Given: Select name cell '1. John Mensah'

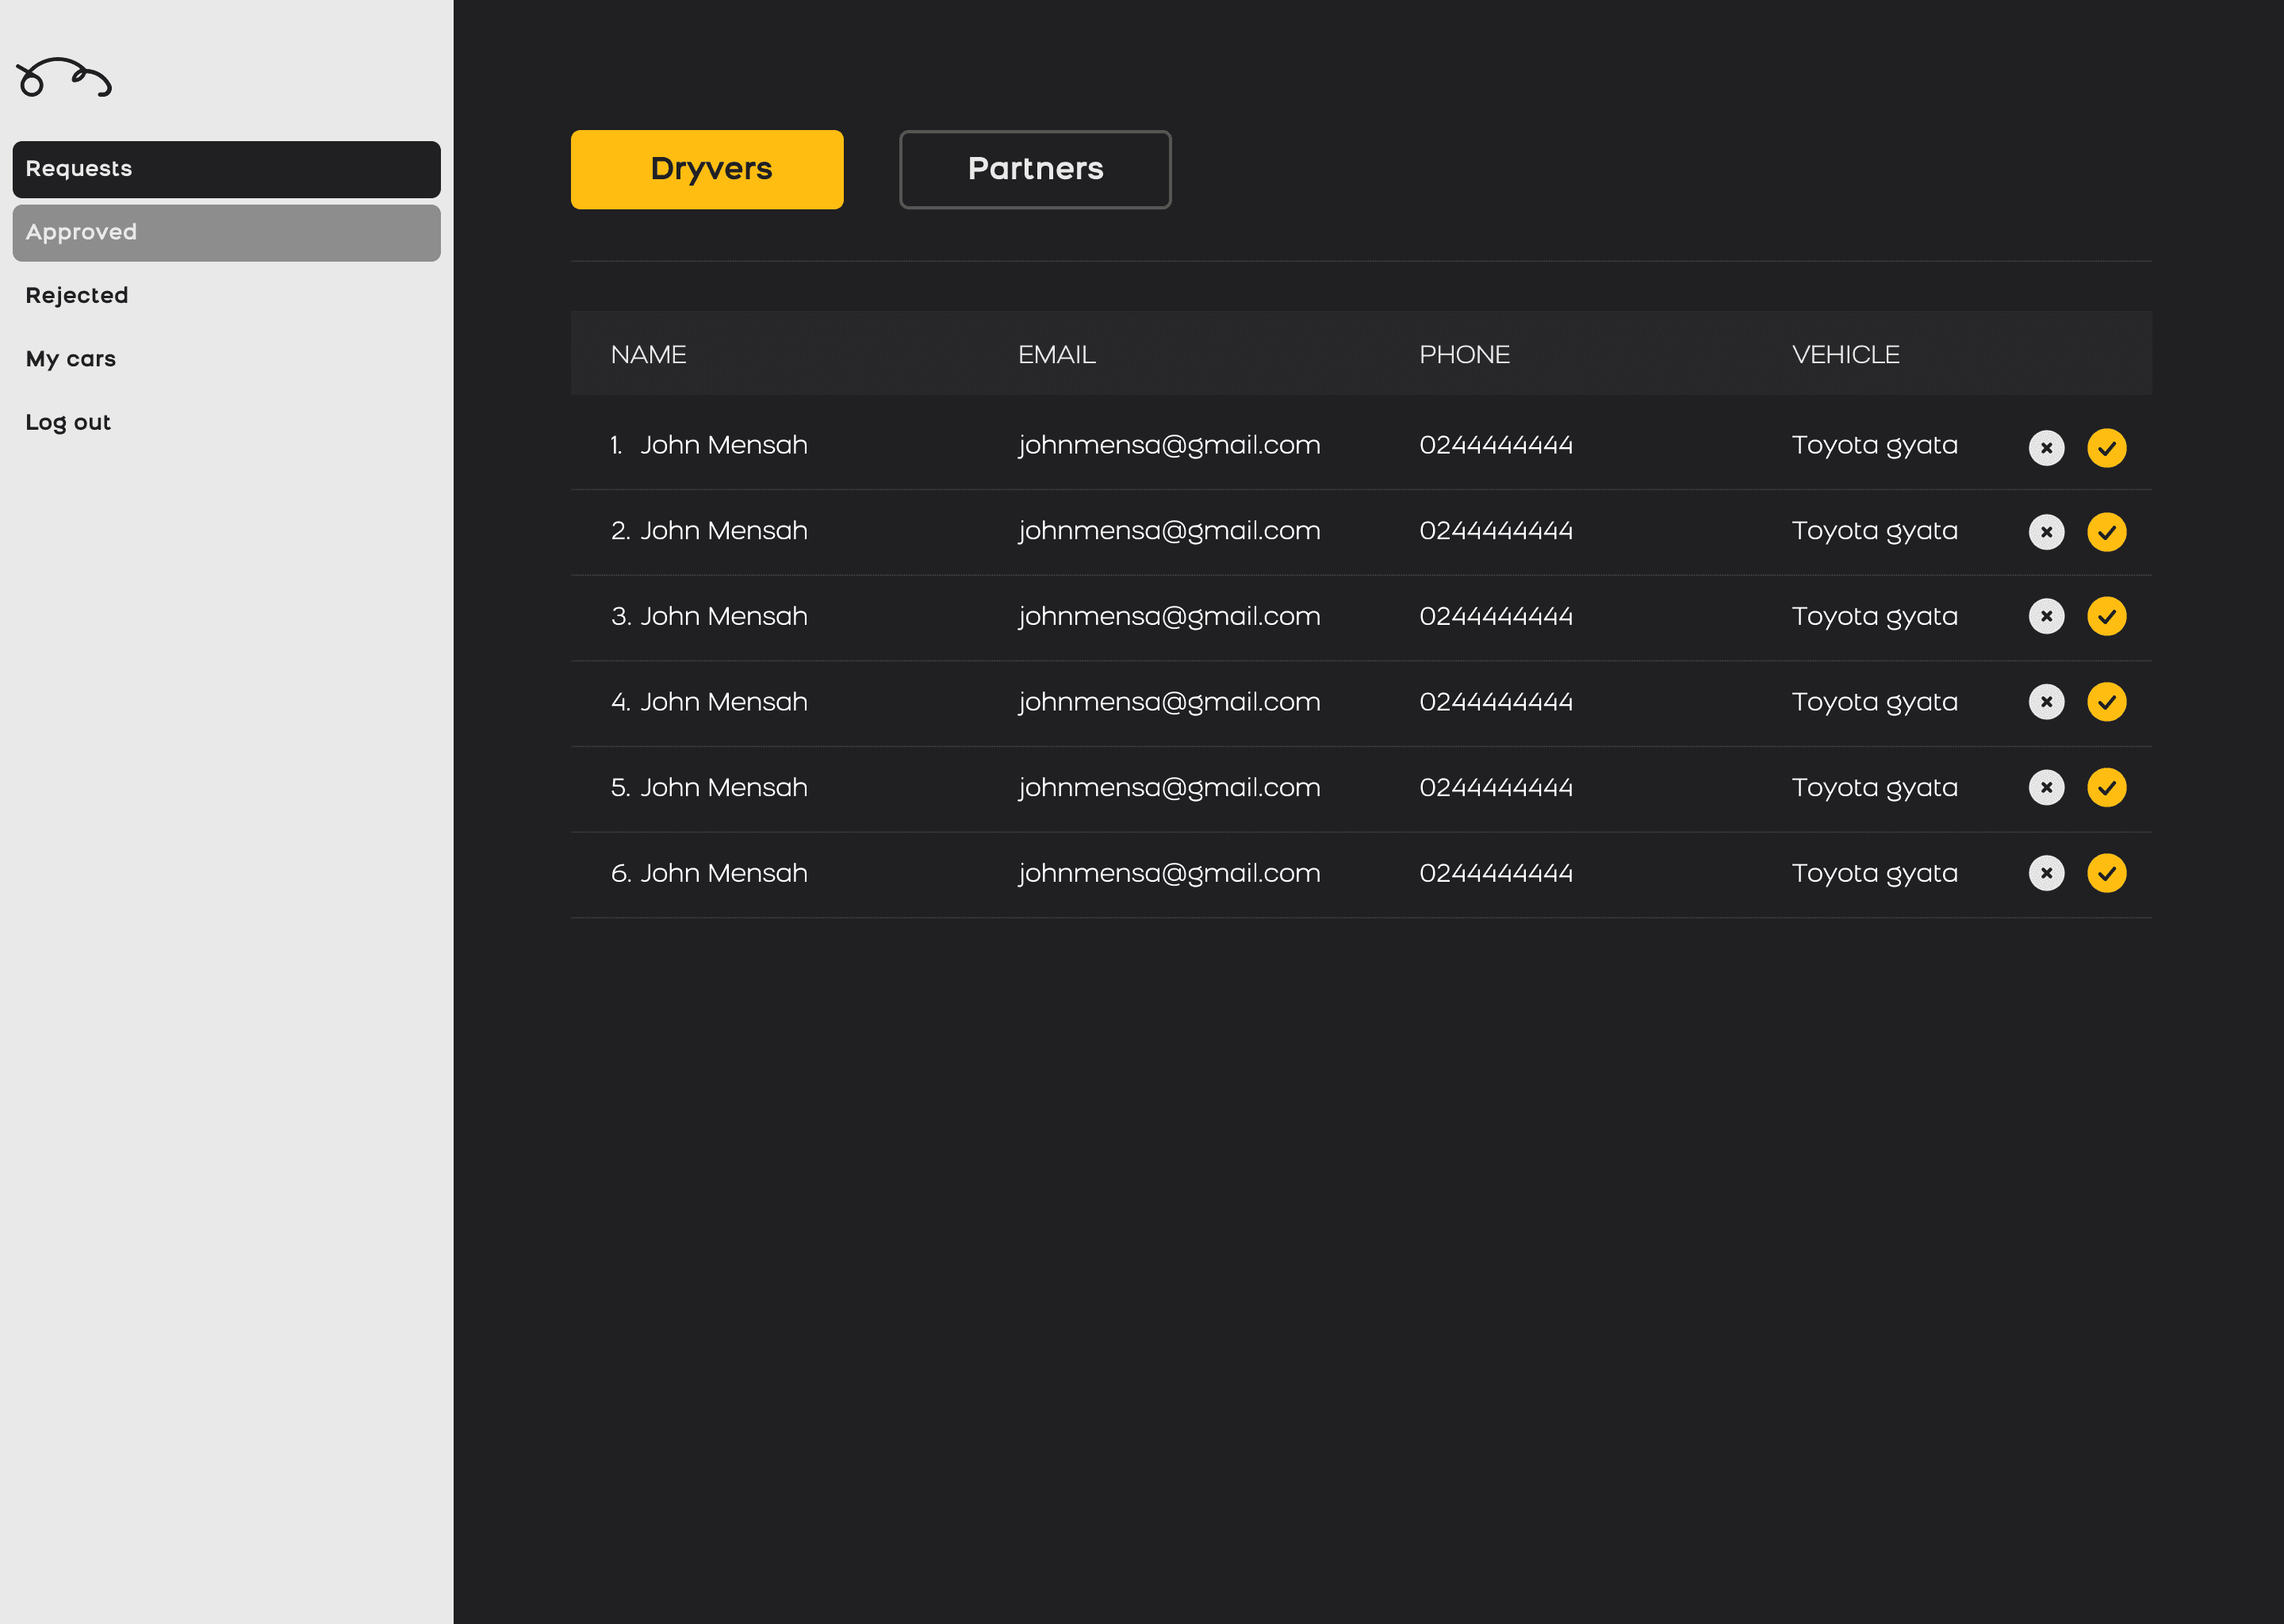Looking at the screenshot, I should [709, 445].
